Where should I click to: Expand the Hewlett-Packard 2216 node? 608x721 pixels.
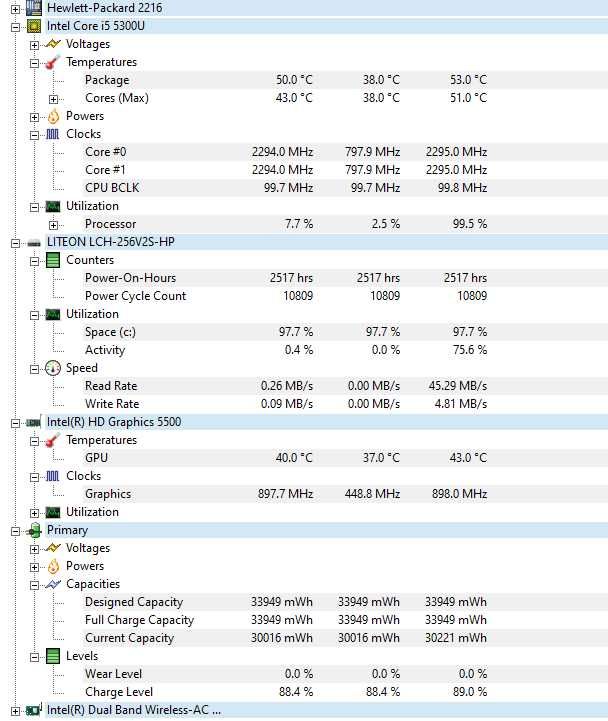tap(15, 9)
